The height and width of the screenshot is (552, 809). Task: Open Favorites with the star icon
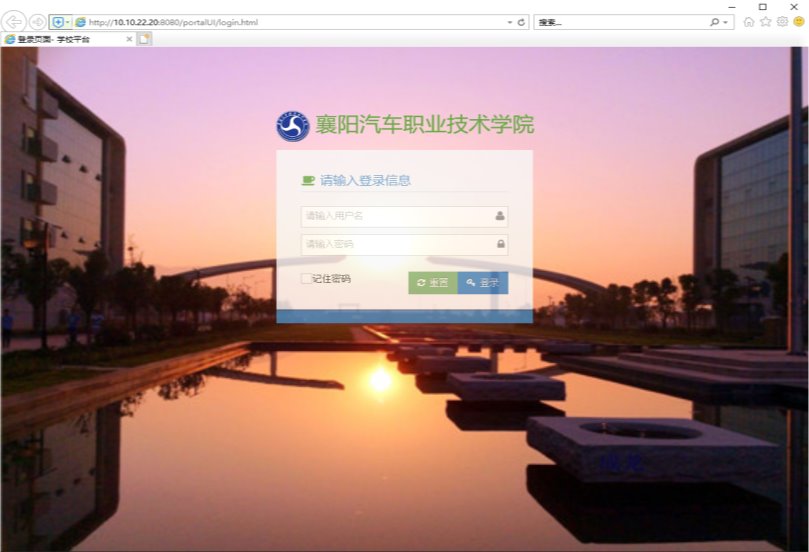(x=765, y=21)
